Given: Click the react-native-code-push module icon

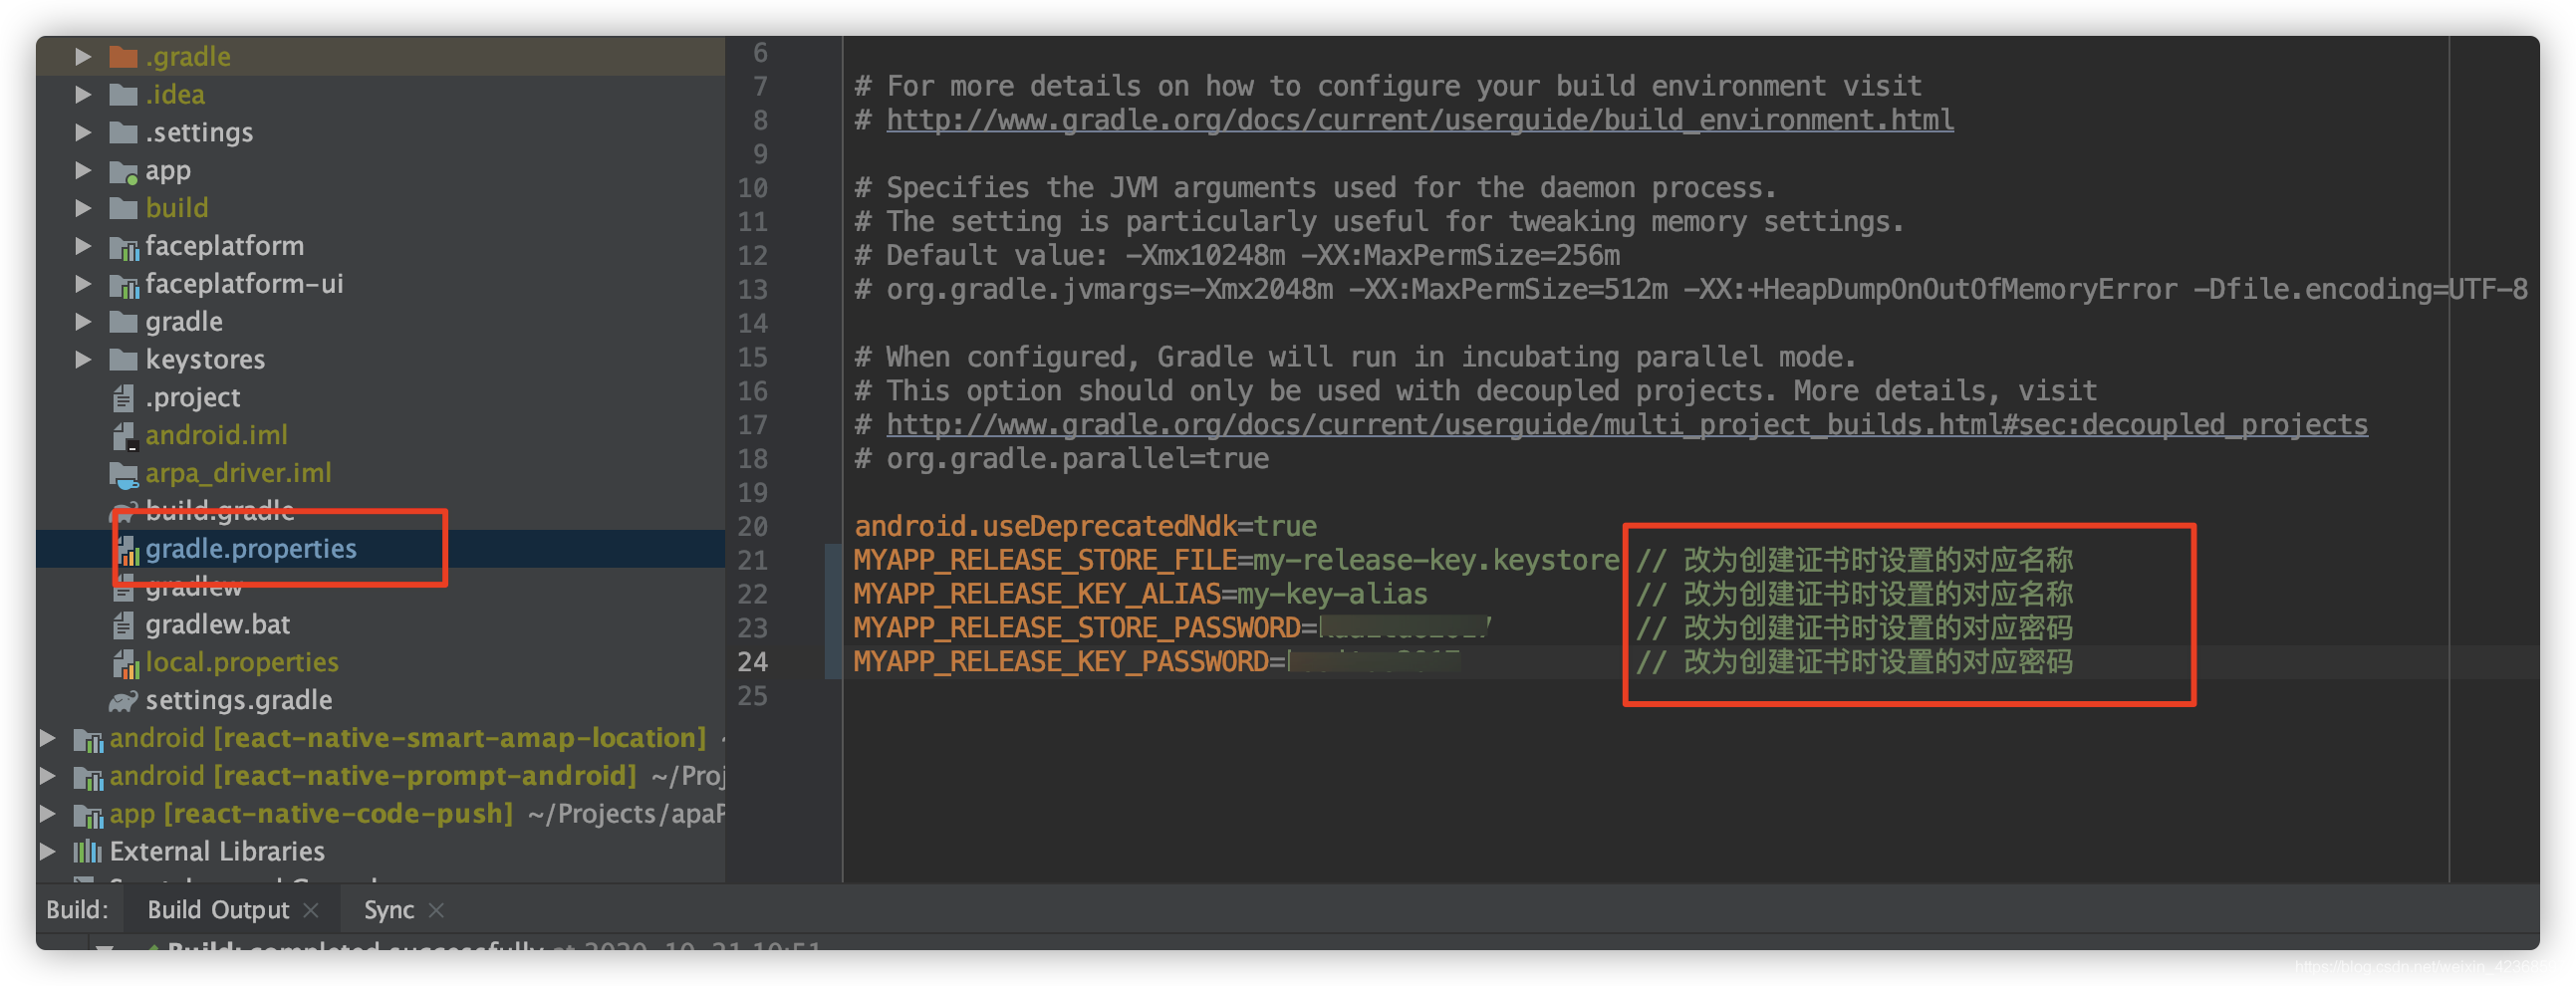Looking at the screenshot, I should 88,815.
